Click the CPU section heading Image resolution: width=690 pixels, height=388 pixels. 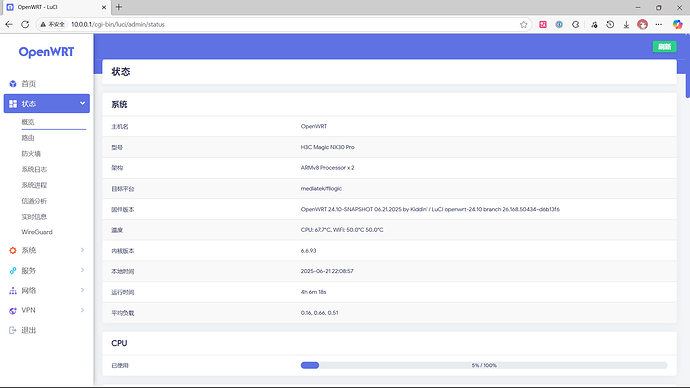click(119, 343)
